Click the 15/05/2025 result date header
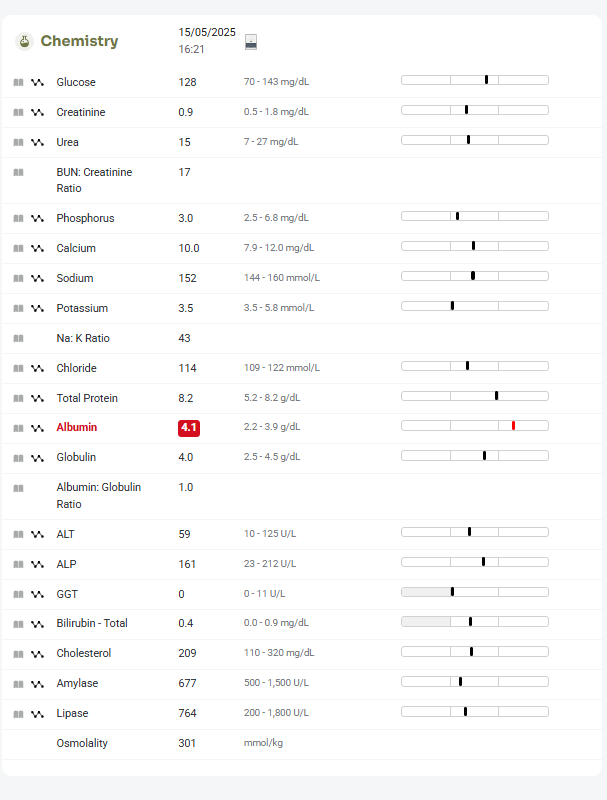This screenshot has height=800, width=607. click(x=207, y=32)
